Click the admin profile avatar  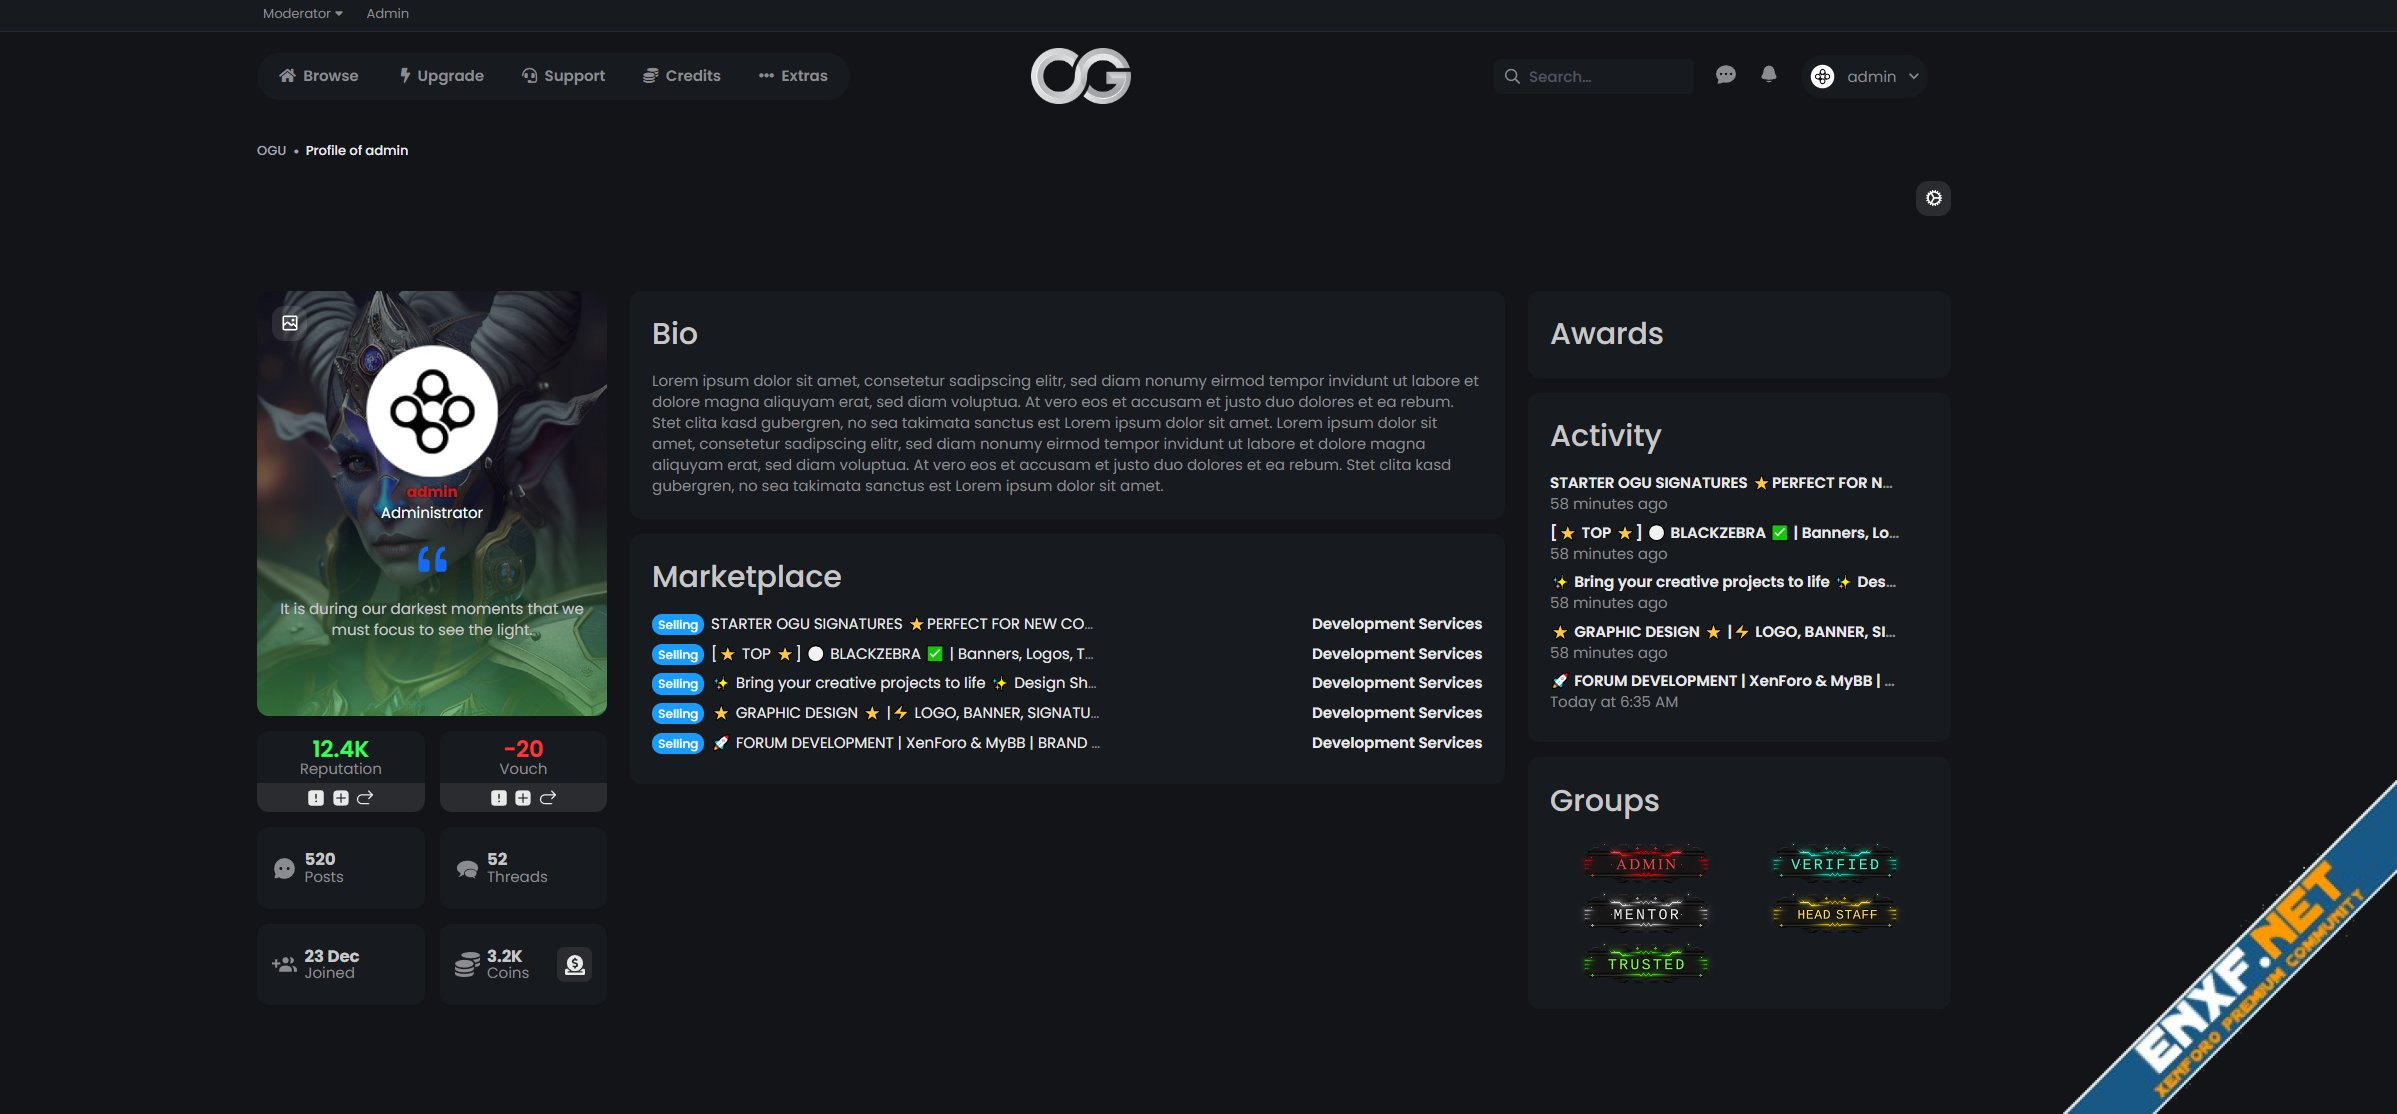[x=432, y=411]
